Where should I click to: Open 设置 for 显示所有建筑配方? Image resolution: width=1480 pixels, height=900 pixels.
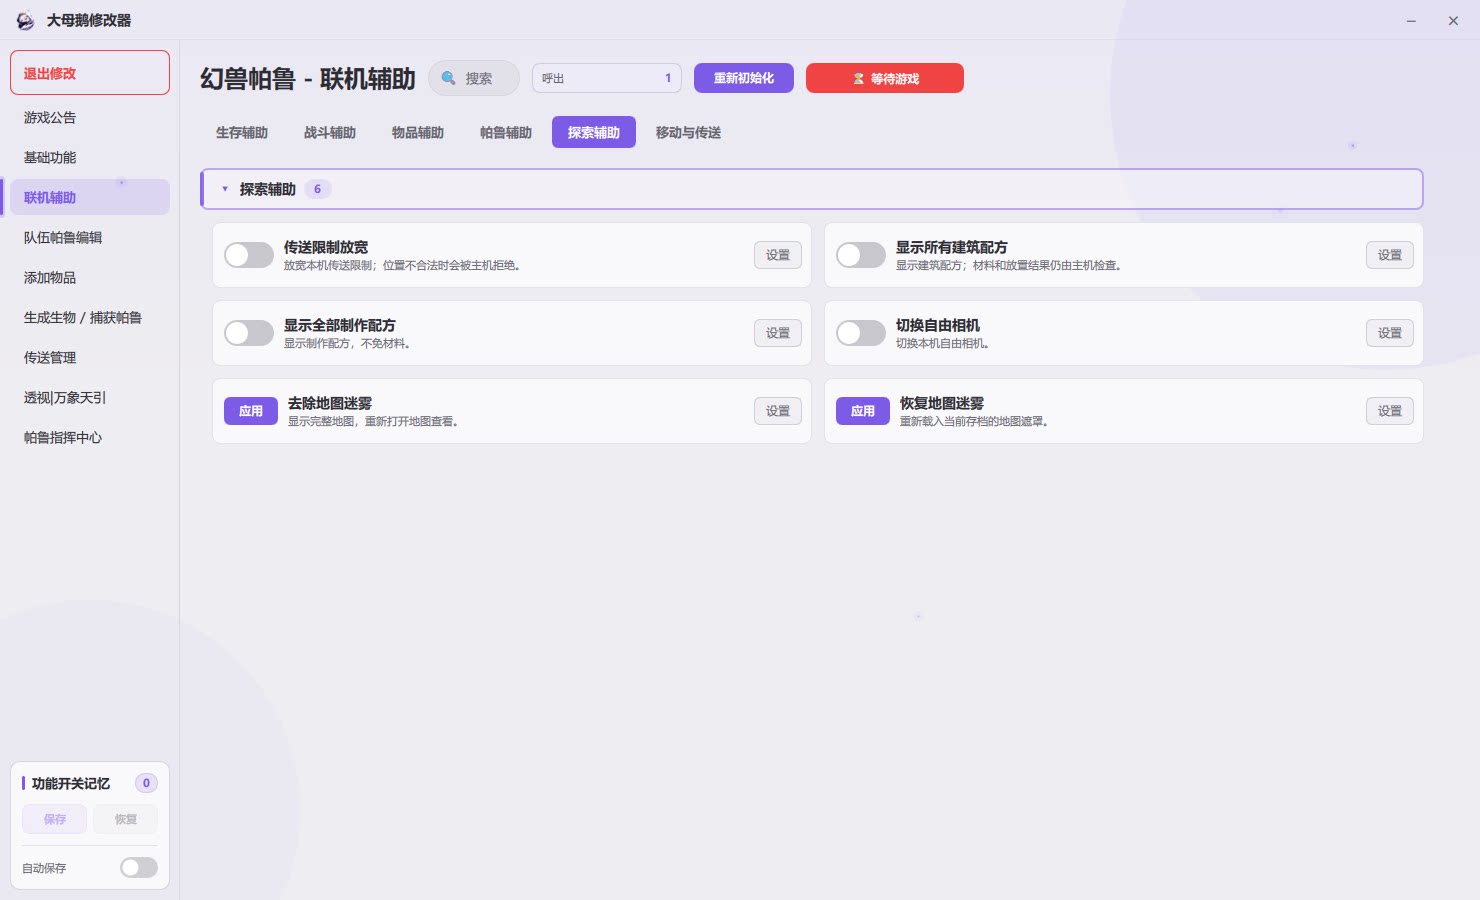click(1390, 255)
